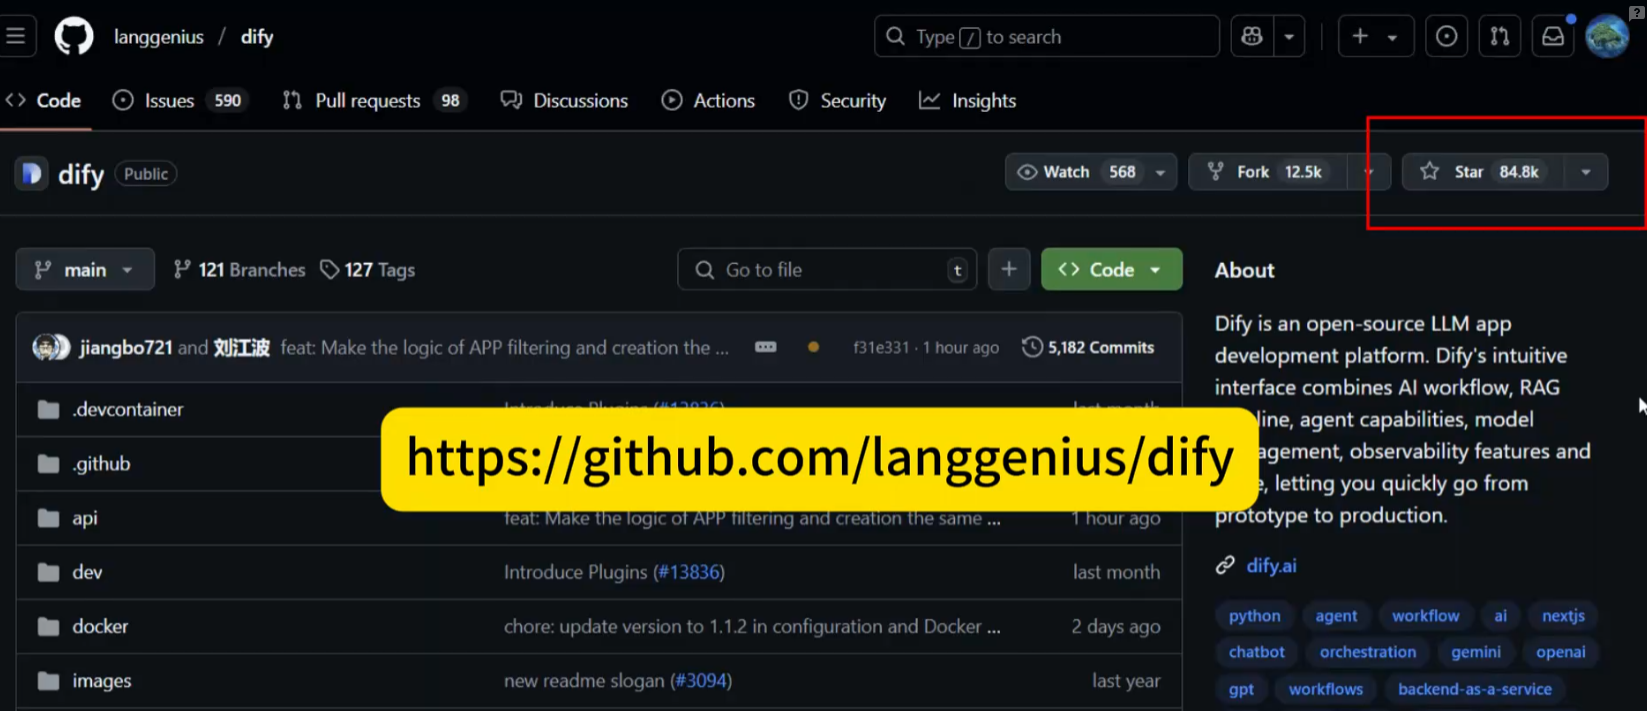Open the GitHub homepage logo
The width and height of the screenshot is (1647, 711).
pyautogui.click(x=73, y=37)
